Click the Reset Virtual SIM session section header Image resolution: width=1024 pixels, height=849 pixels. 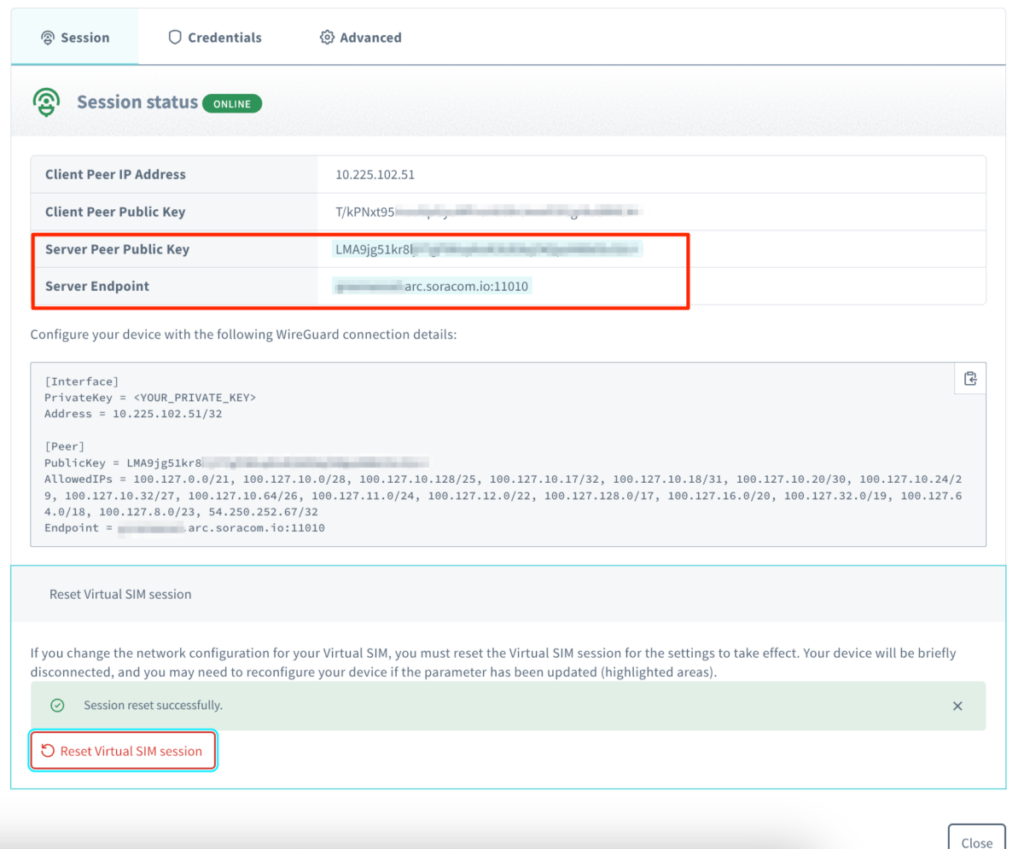120,594
